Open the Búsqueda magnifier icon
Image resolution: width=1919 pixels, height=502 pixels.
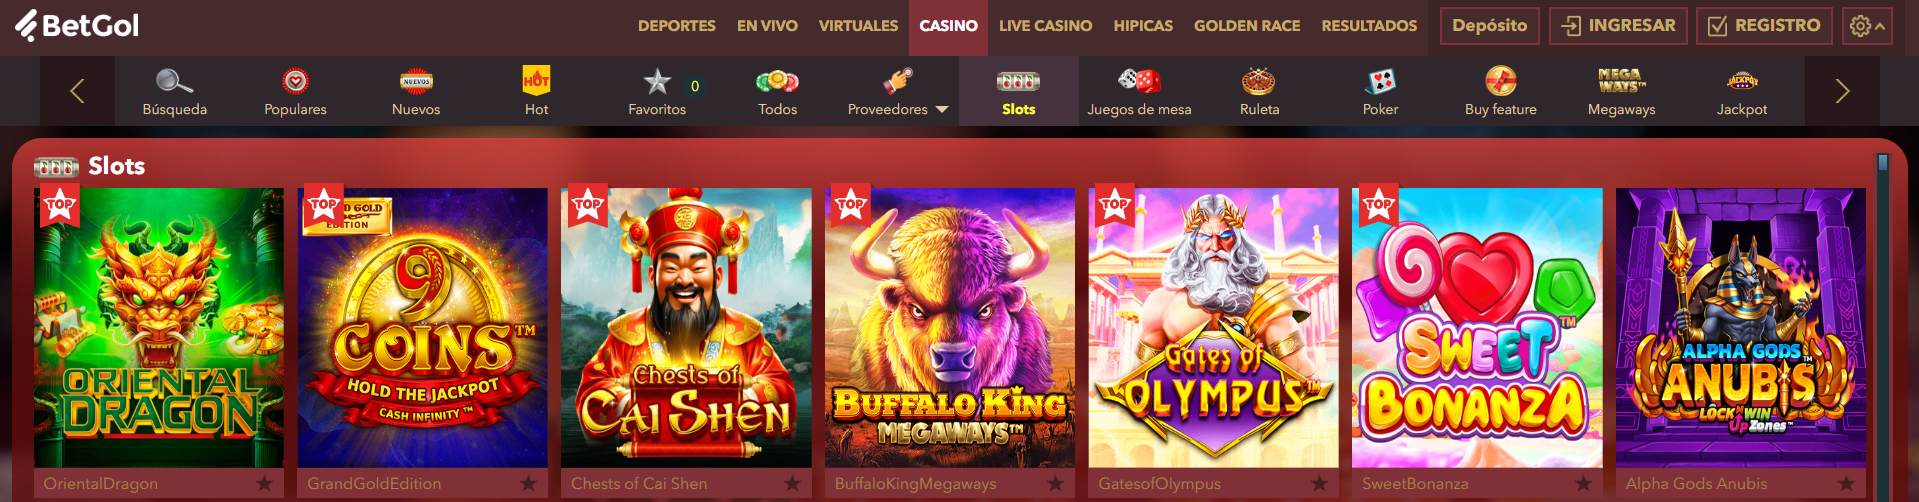click(174, 81)
